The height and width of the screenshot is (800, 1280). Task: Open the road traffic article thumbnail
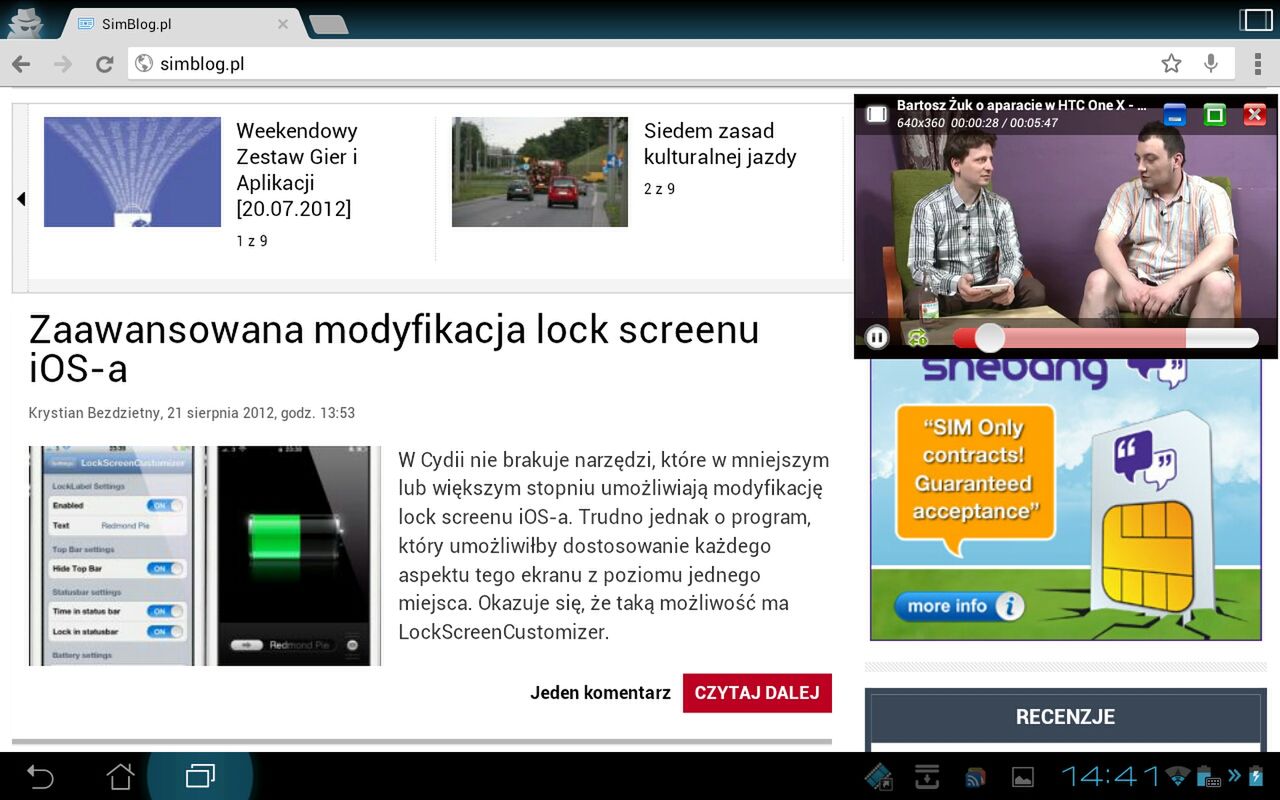[x=540, y=172]
